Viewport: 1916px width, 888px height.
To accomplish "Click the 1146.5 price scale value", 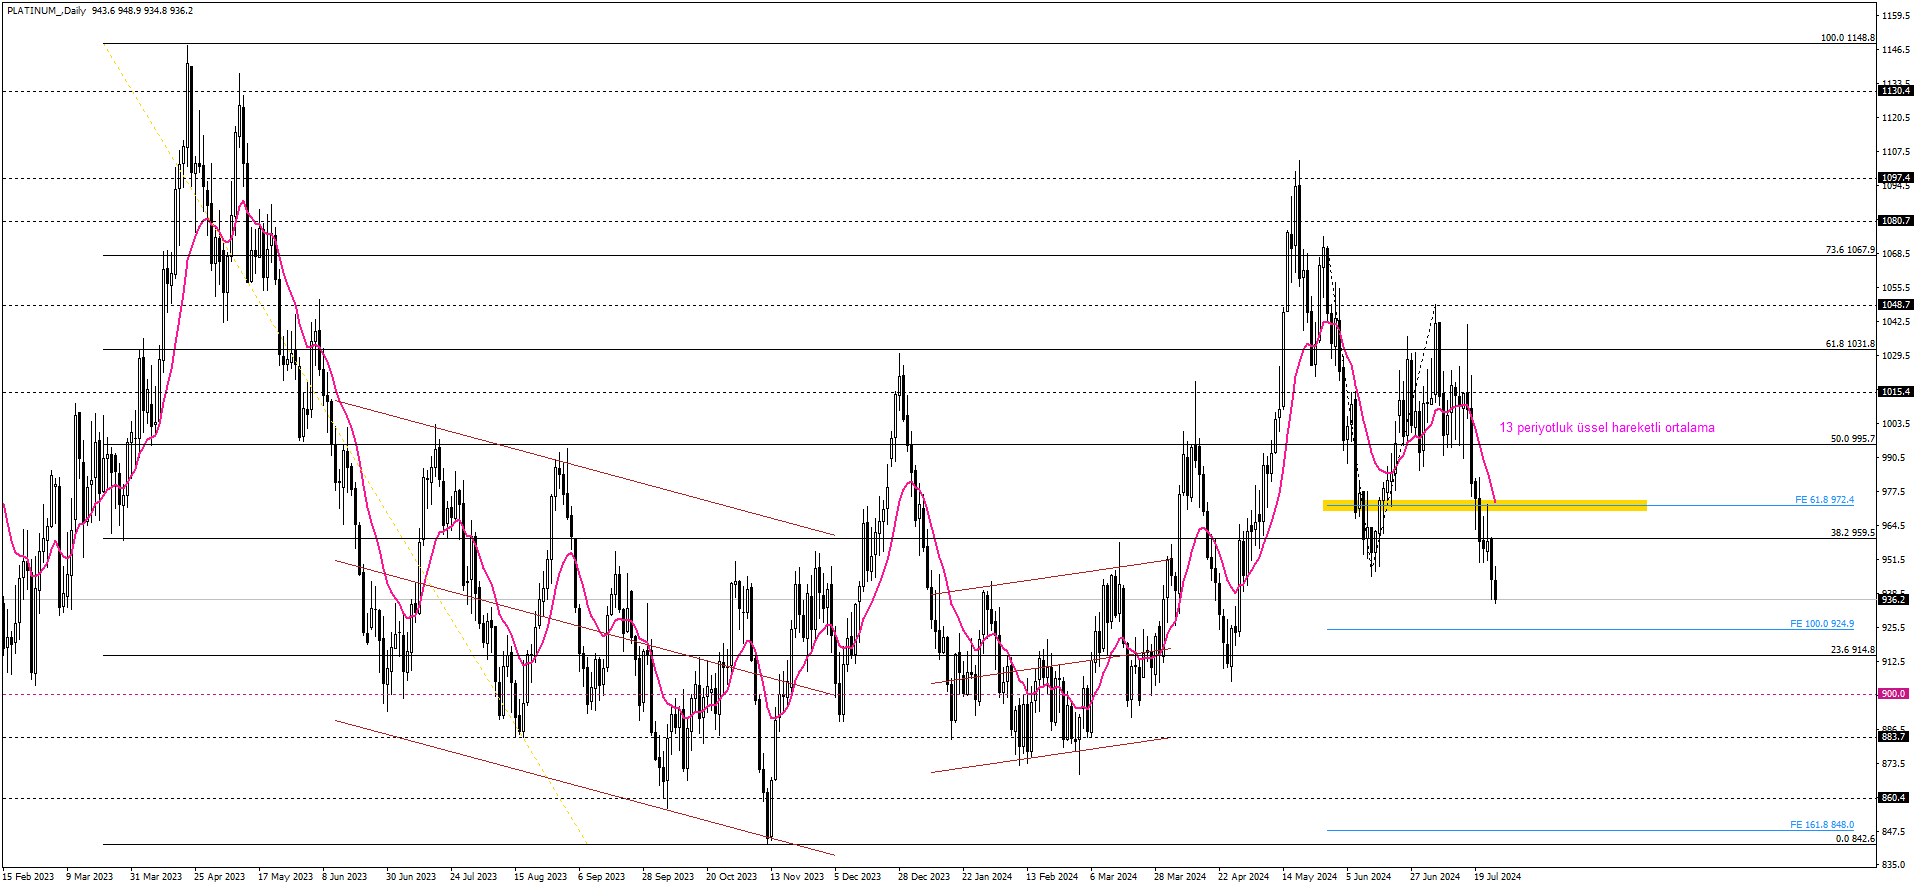I will point(1896,50).
